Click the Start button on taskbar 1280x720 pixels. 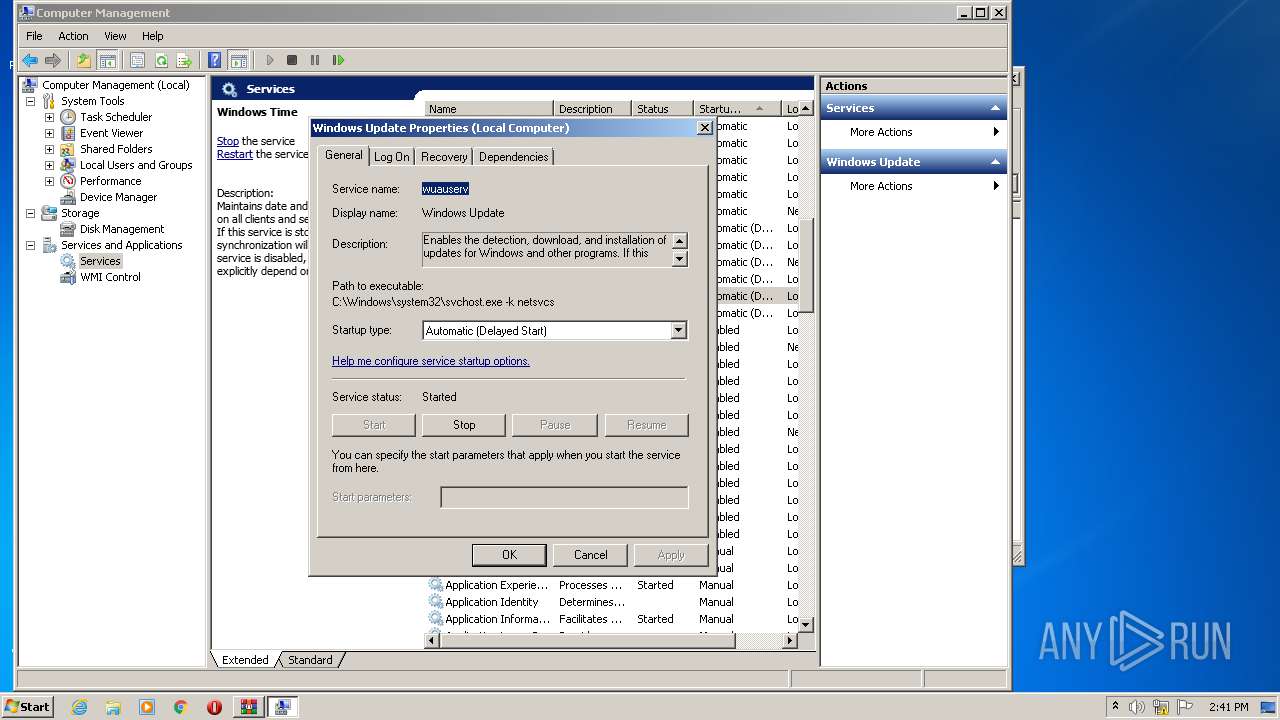click(x=27, y=707)
